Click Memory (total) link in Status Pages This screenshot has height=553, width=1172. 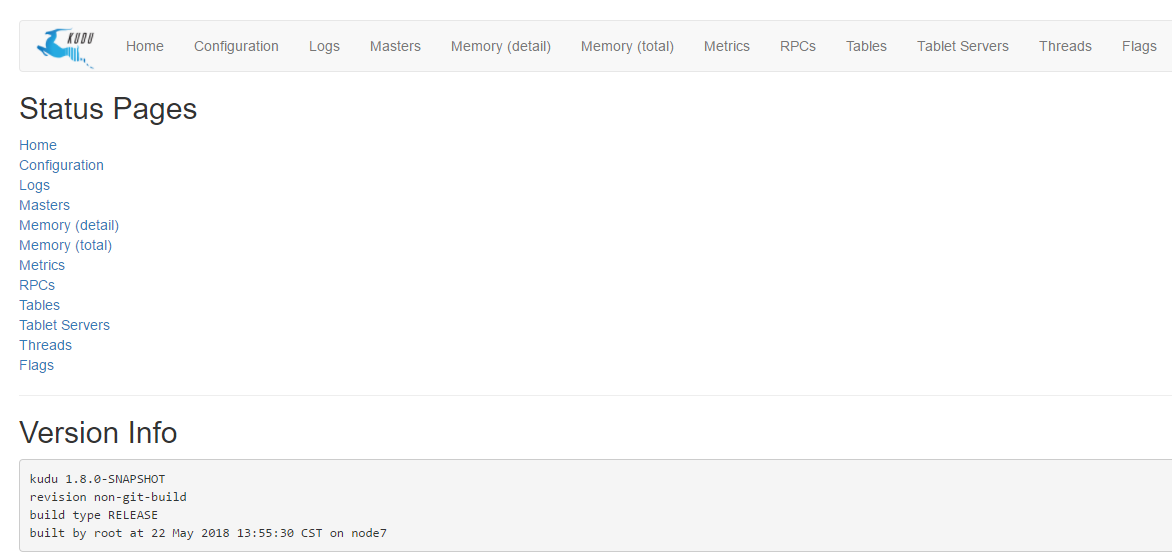[66, 245]
